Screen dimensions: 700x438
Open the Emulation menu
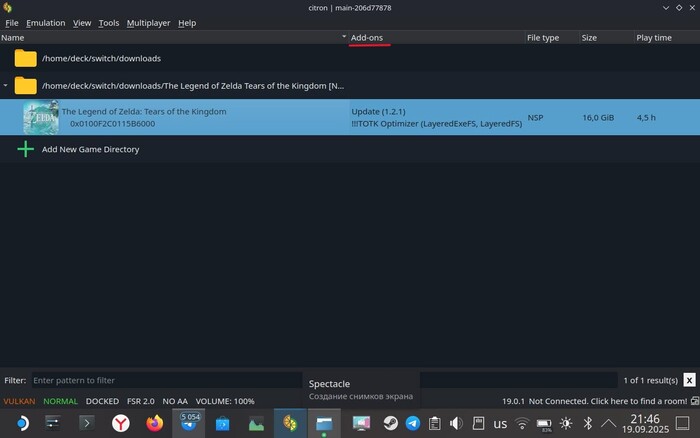click(46, 23)
